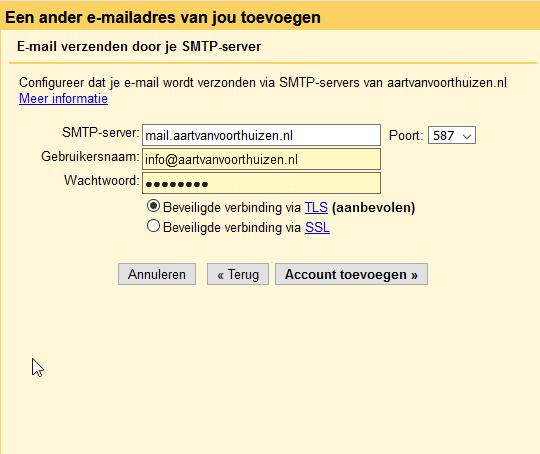Click the dialog title Een ander e-mailadres

pyautogui.click(x=163, y=17)
